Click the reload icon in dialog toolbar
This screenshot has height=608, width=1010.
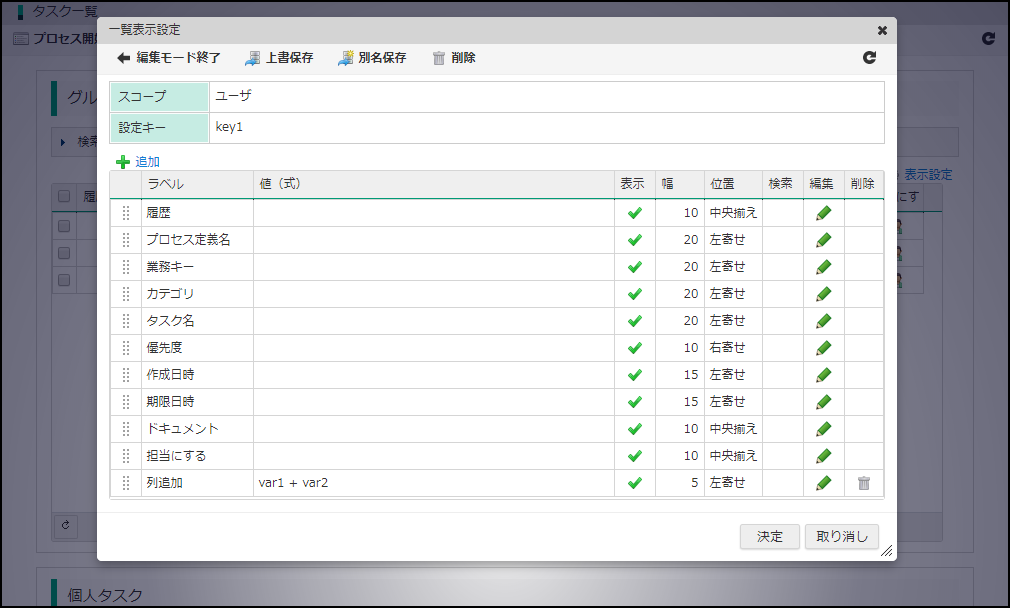pyautogui.click(x=869, y=58)
